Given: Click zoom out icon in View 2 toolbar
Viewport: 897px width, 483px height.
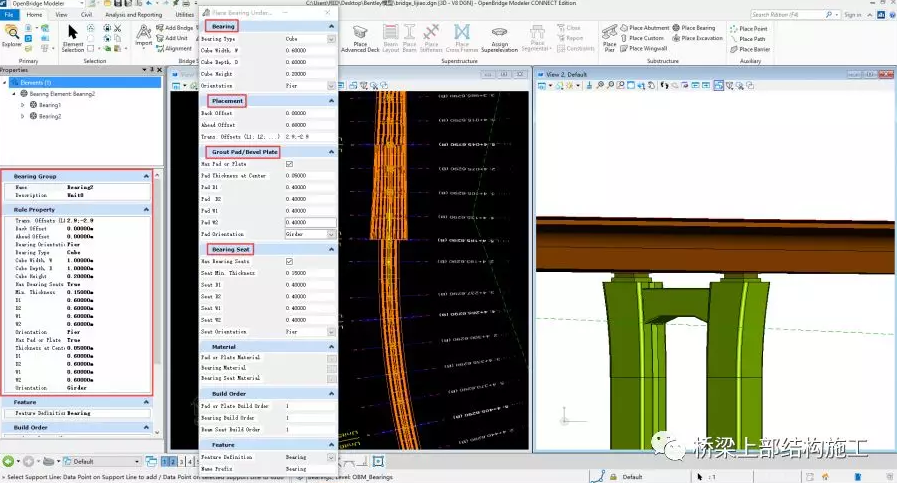Looking at the screenshot, I should (x=610, y=85).
